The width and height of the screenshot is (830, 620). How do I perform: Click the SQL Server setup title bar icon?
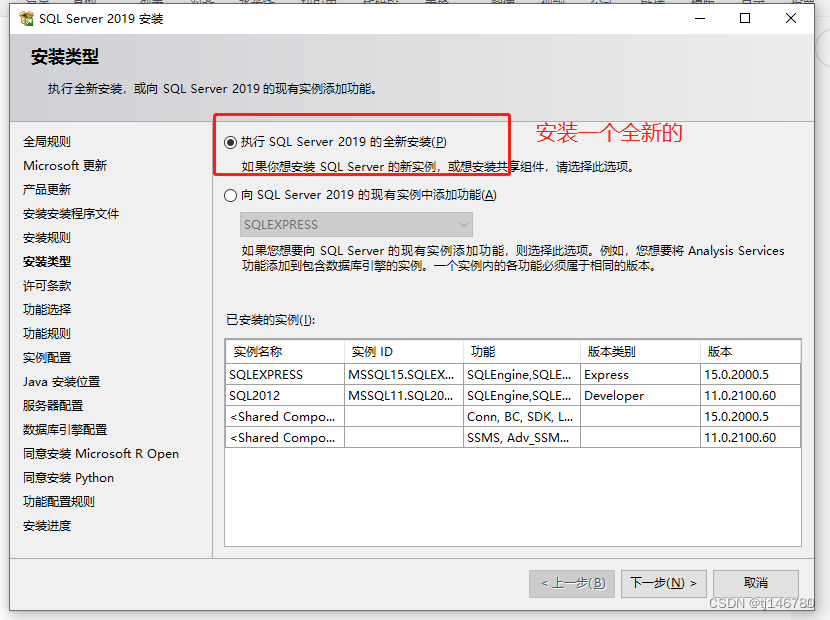[x=26, y=19]
